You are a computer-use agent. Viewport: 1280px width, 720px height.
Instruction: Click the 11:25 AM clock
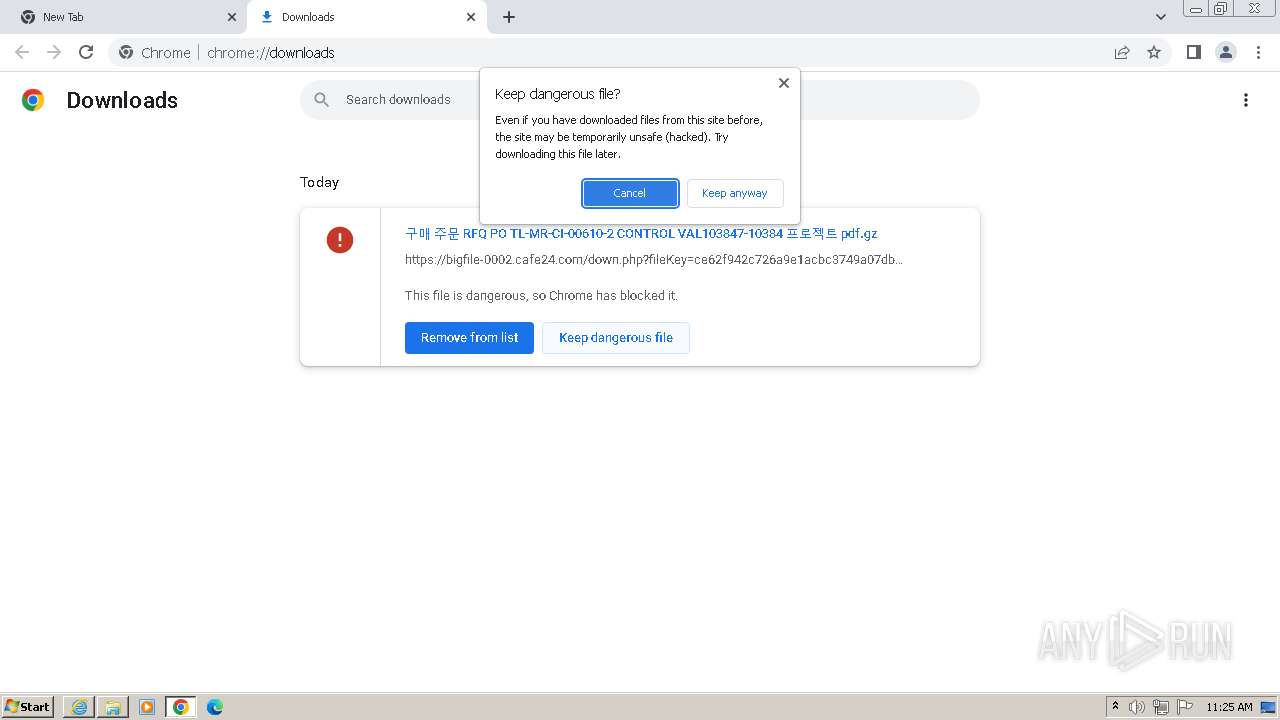[1229, 707]
